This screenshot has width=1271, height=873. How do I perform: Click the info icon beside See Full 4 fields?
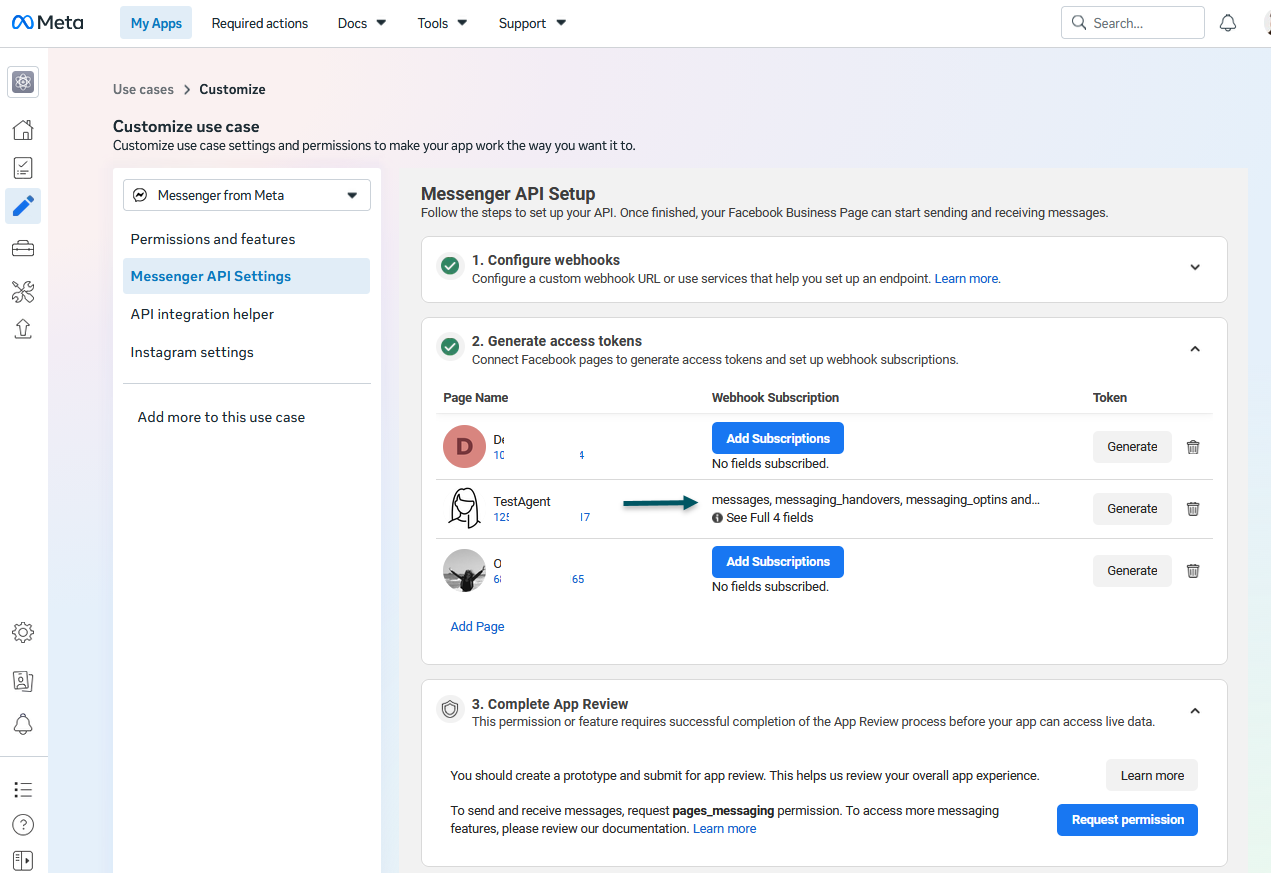(717, 518)
